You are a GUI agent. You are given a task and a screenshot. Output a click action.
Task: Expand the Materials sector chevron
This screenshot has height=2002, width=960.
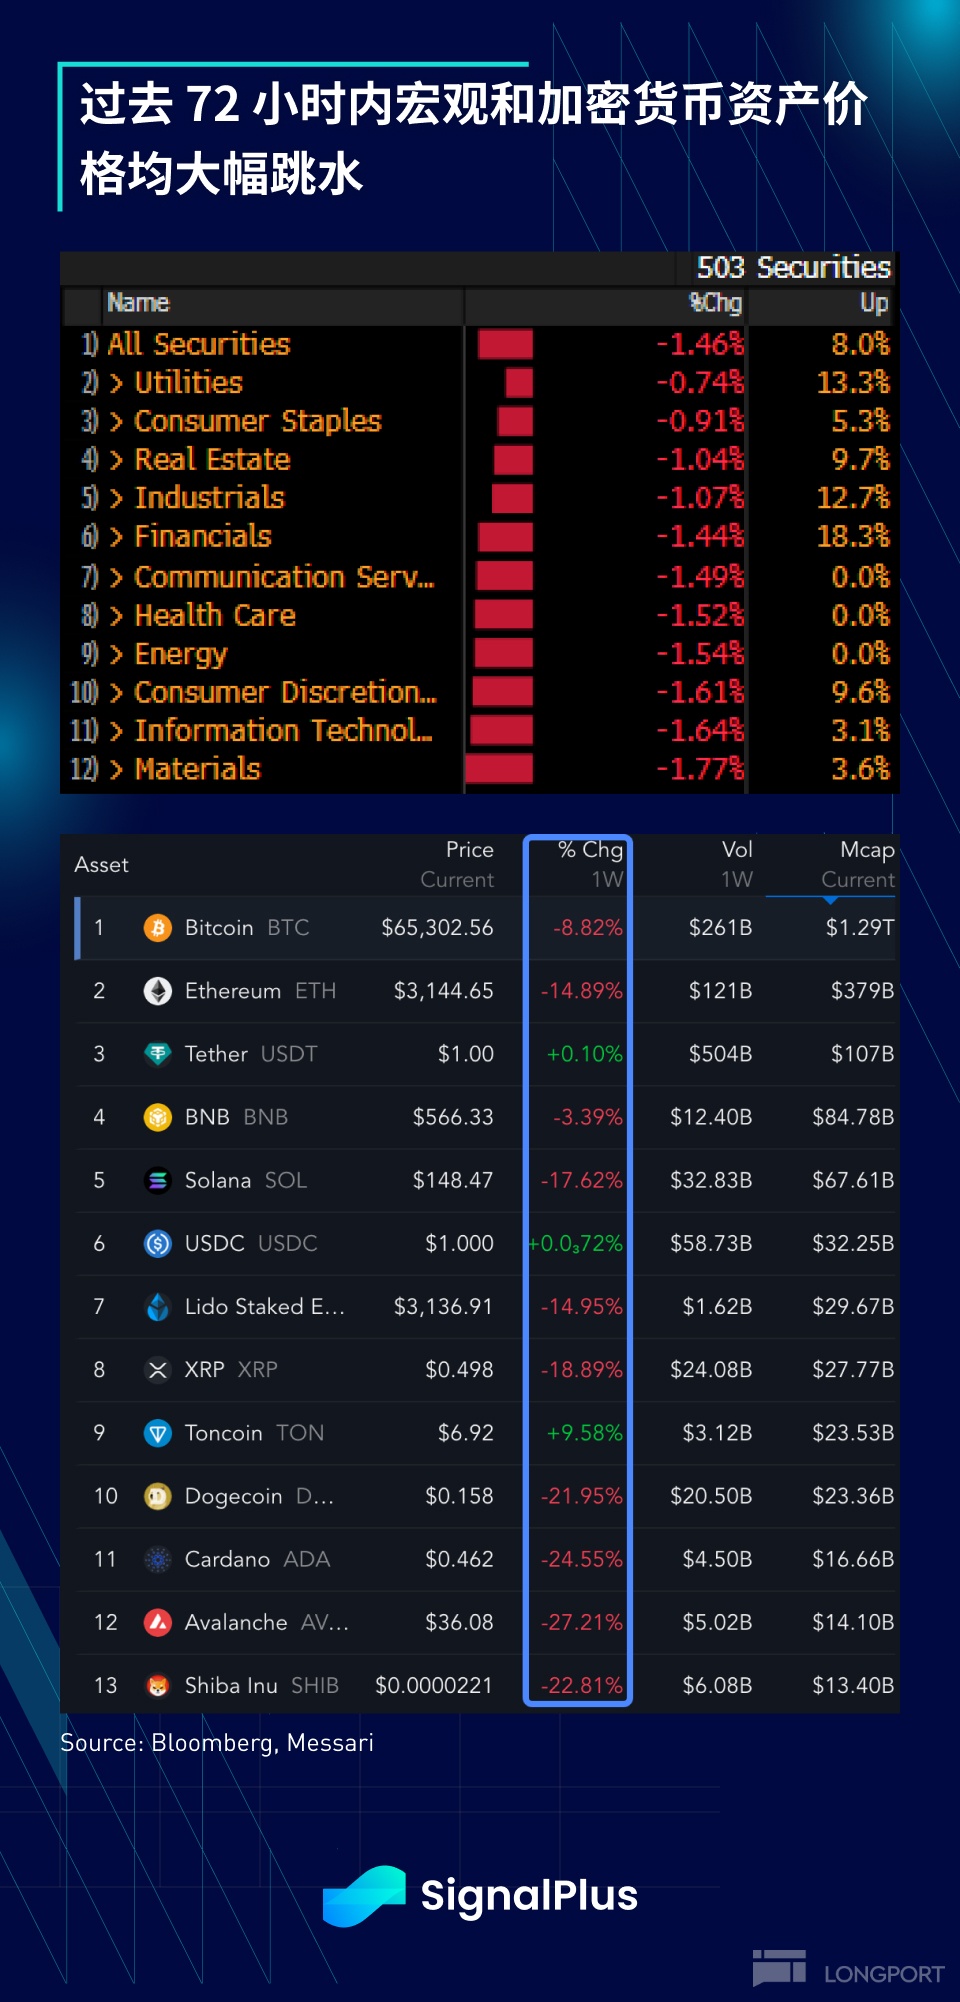click(117, 769)
